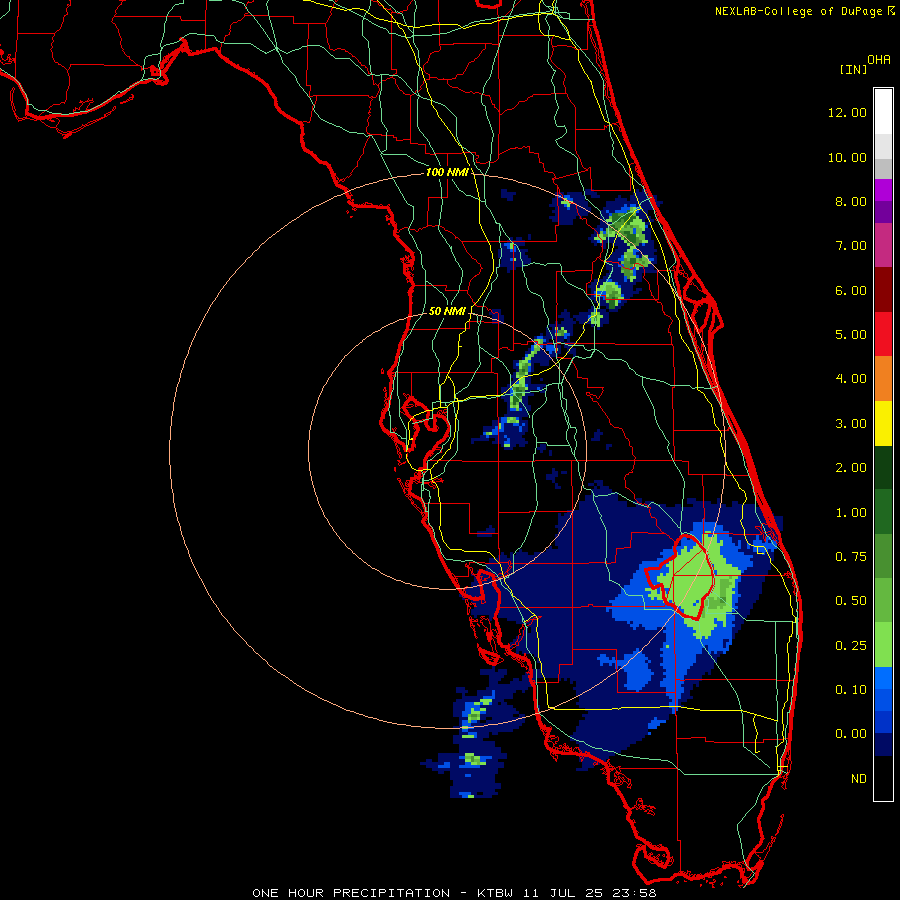Select the 12.00 legend value
The image size is (900, 900).
point(847,112)
